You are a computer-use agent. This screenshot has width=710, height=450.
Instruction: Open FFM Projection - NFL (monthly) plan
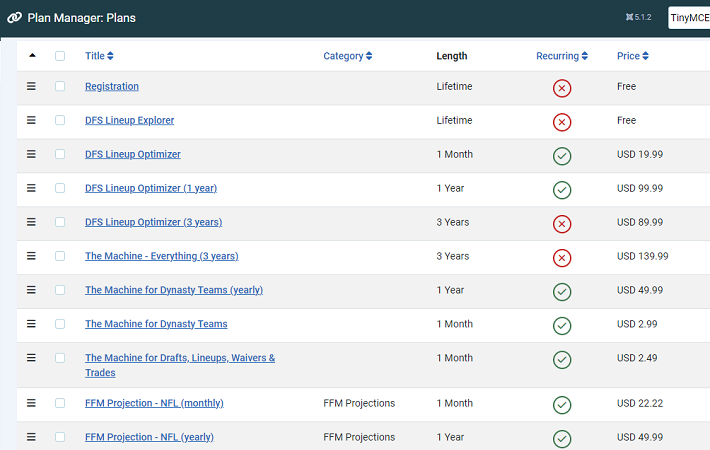[x=154, y=403]
